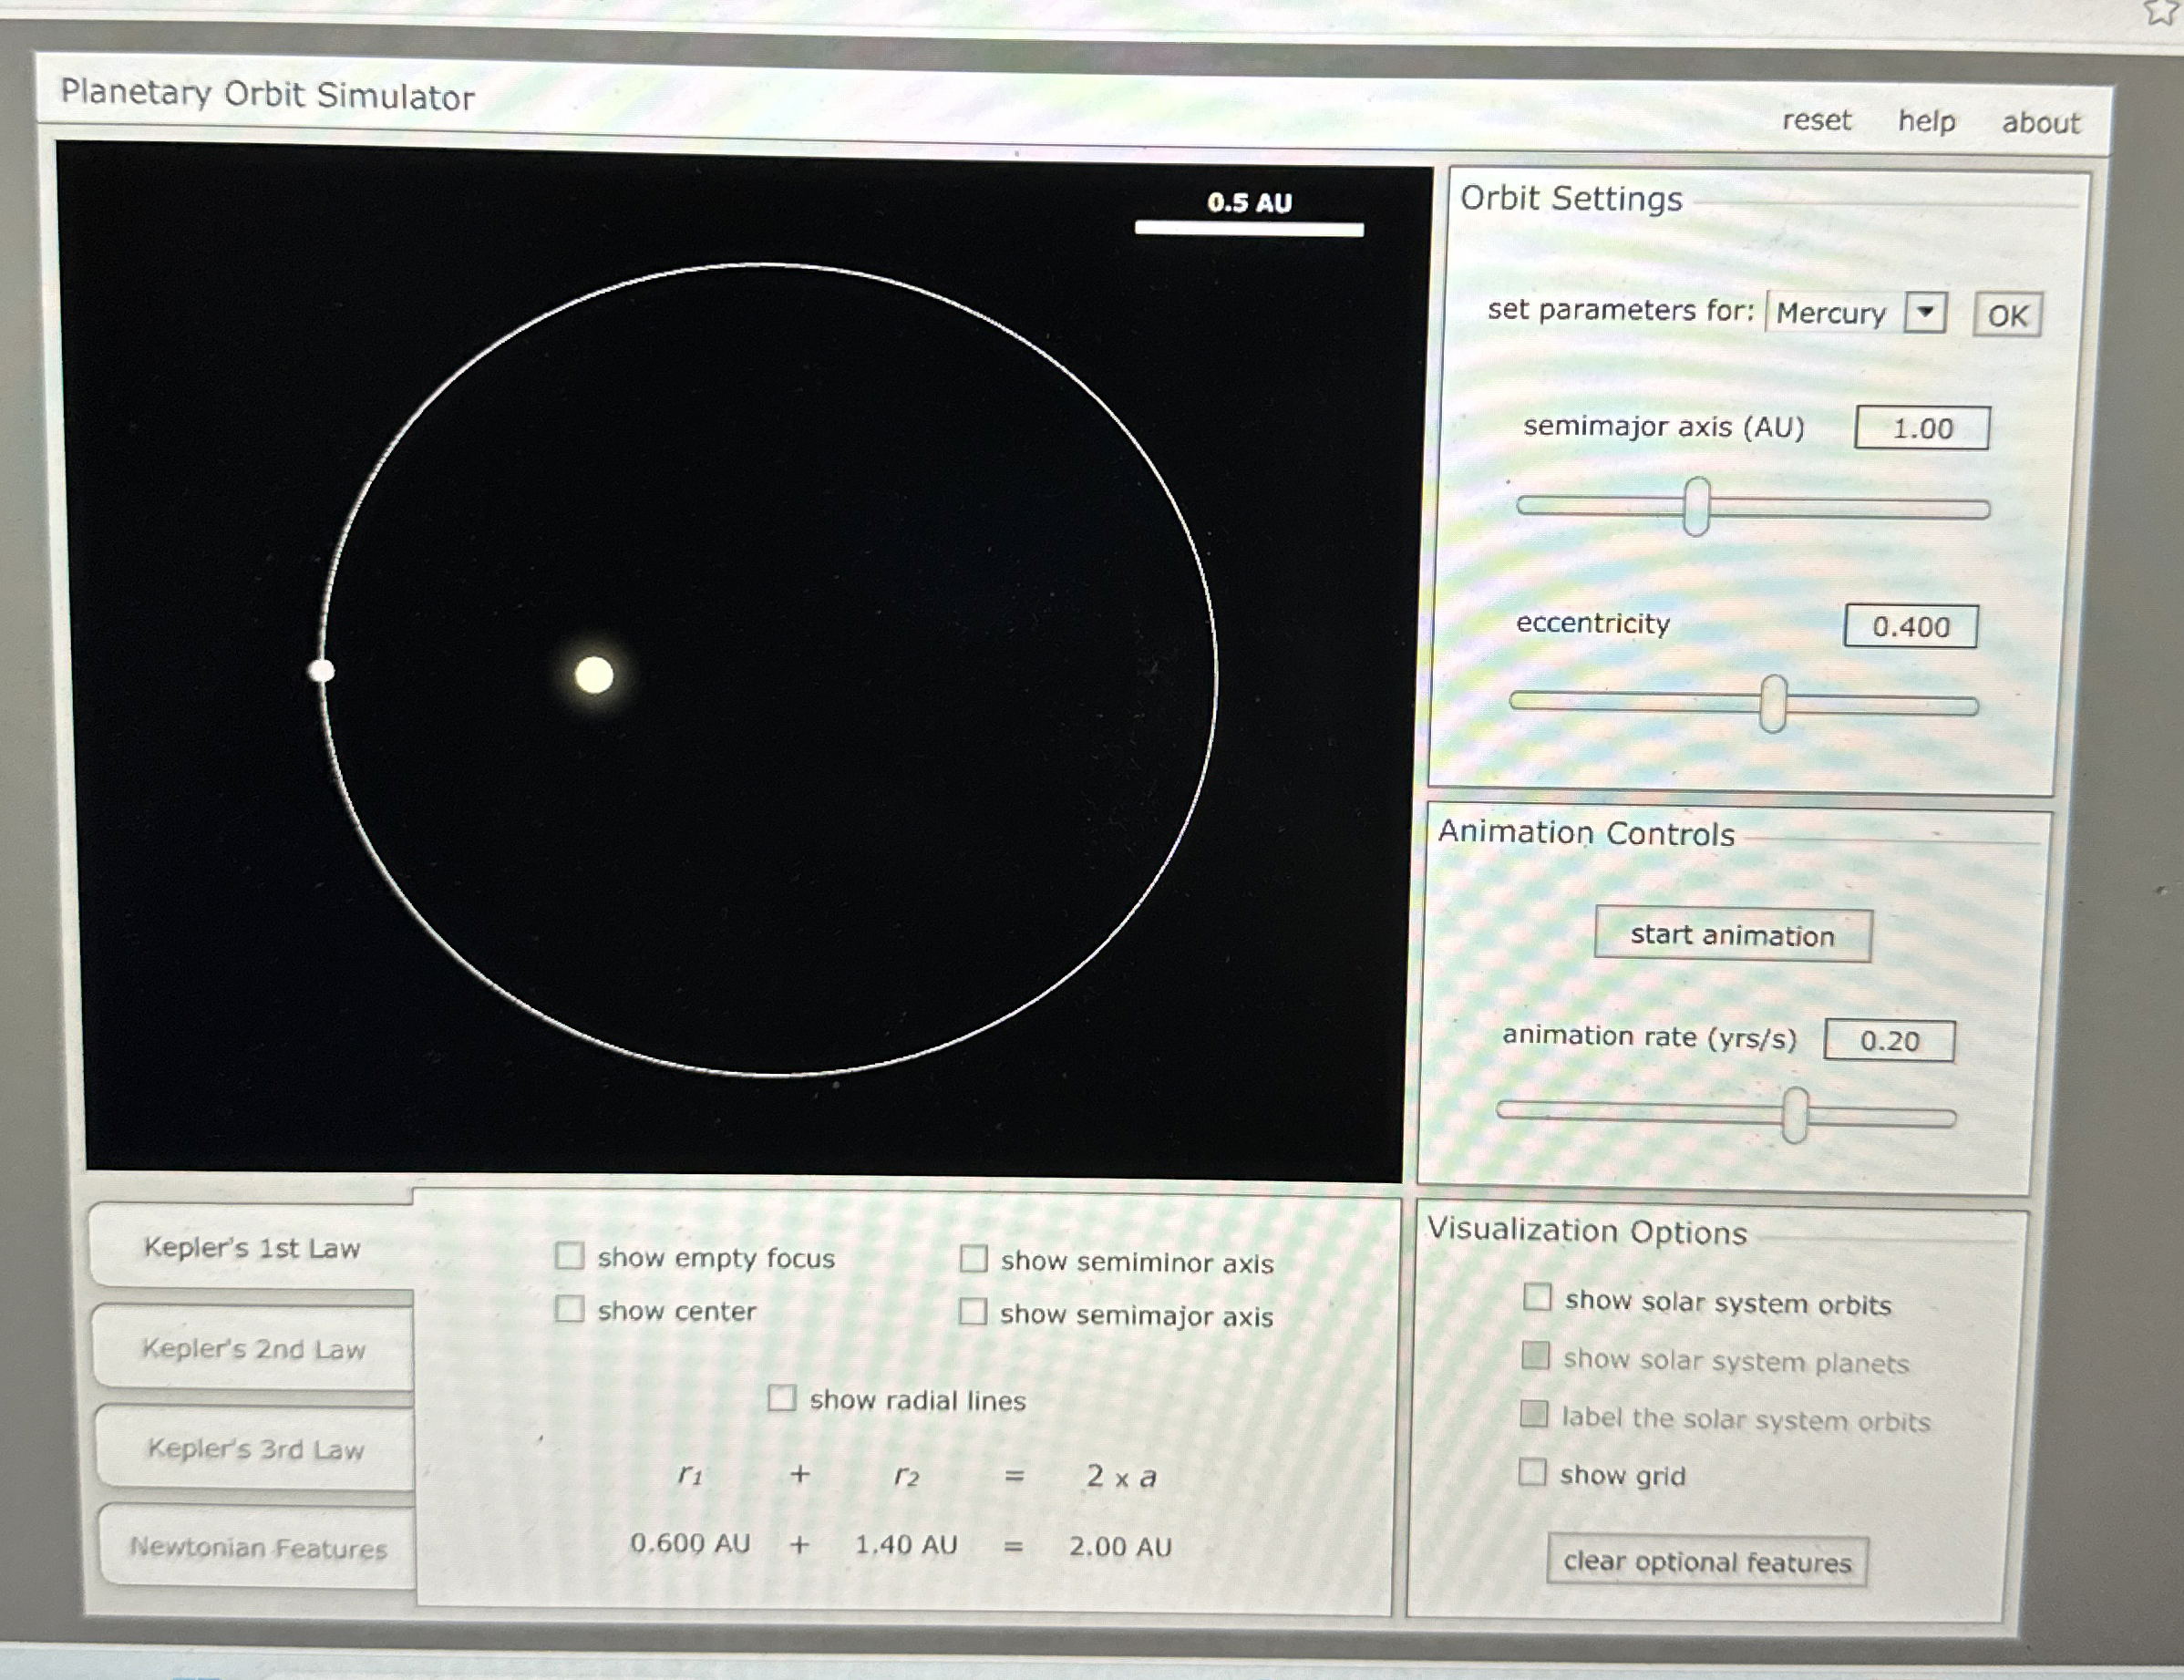Toggle show center checkbox
Screen dimensions: 2184x1680
point(570,1309)
